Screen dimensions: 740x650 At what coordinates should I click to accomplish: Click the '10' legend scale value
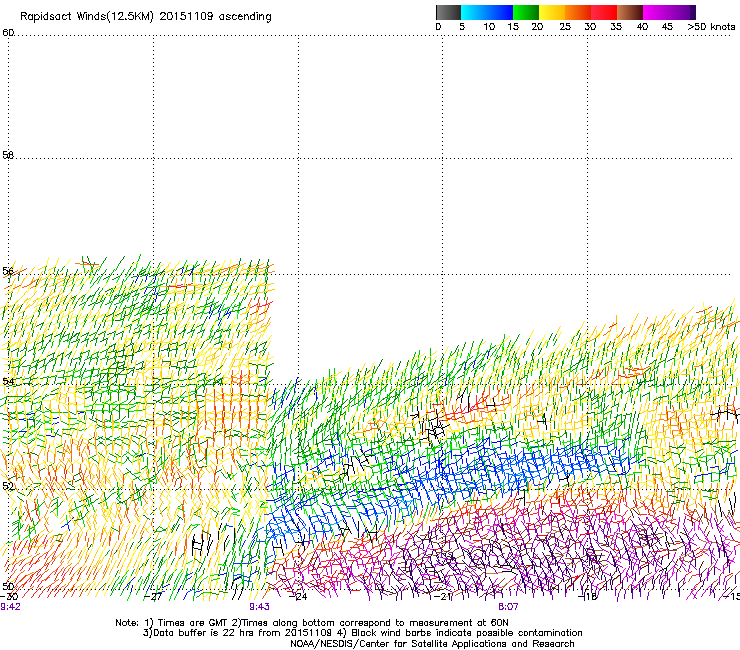tap(489, 27)
